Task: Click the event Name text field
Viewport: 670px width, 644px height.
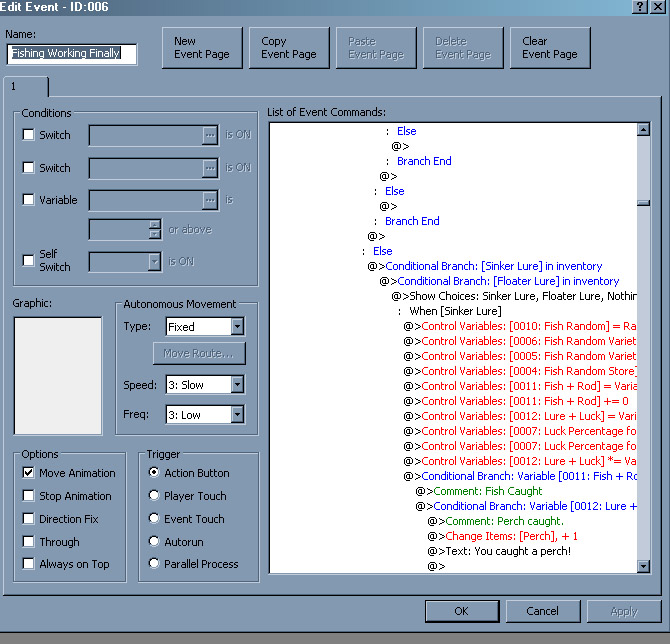Action: point(71,54)
